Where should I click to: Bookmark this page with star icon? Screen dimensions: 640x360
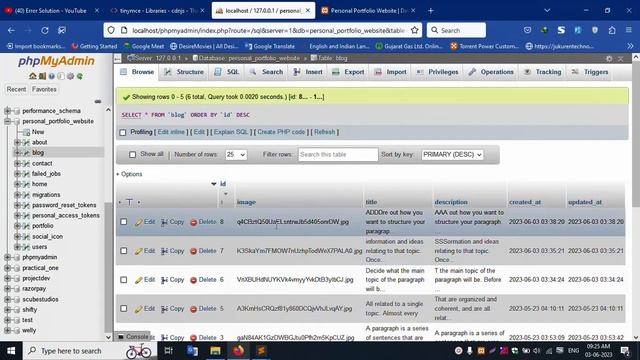(415, 30)
